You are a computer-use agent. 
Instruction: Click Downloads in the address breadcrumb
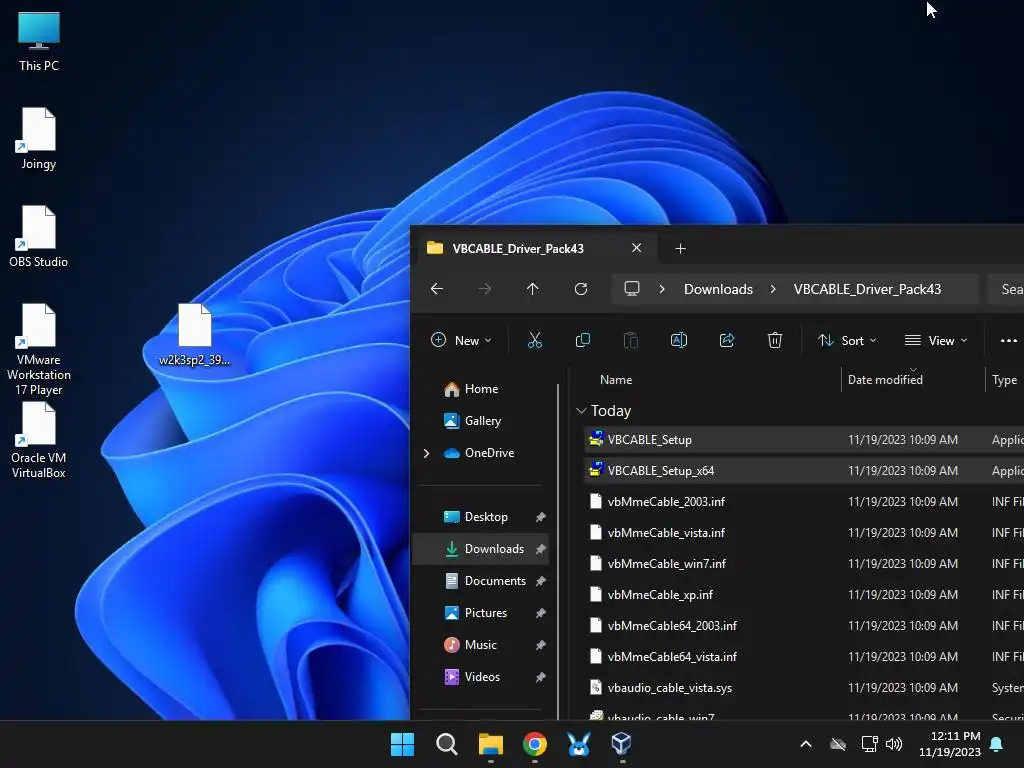coord(718,289)
